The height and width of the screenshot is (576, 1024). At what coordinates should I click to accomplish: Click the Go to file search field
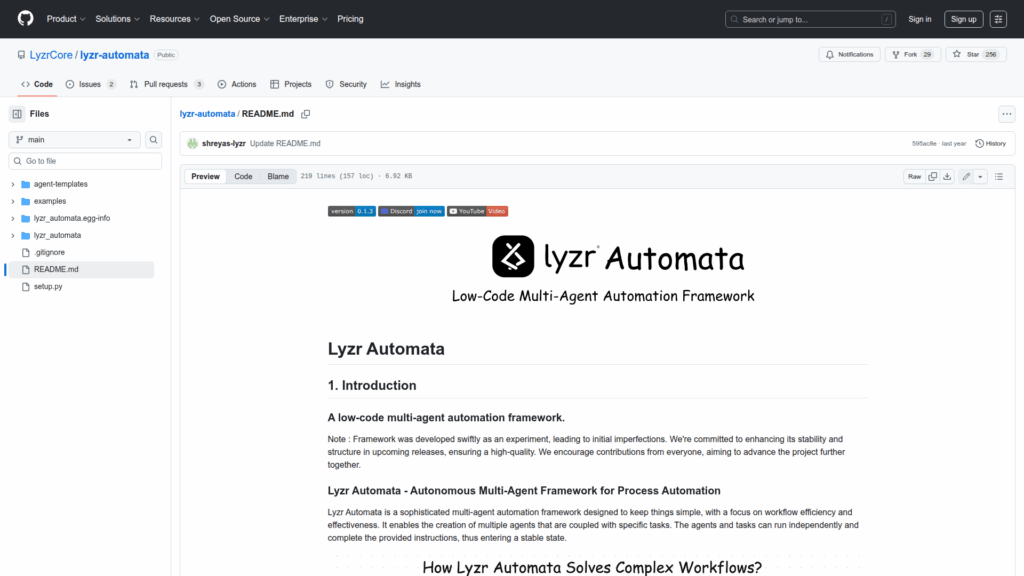pyautogui.click(x=85, y=161)
